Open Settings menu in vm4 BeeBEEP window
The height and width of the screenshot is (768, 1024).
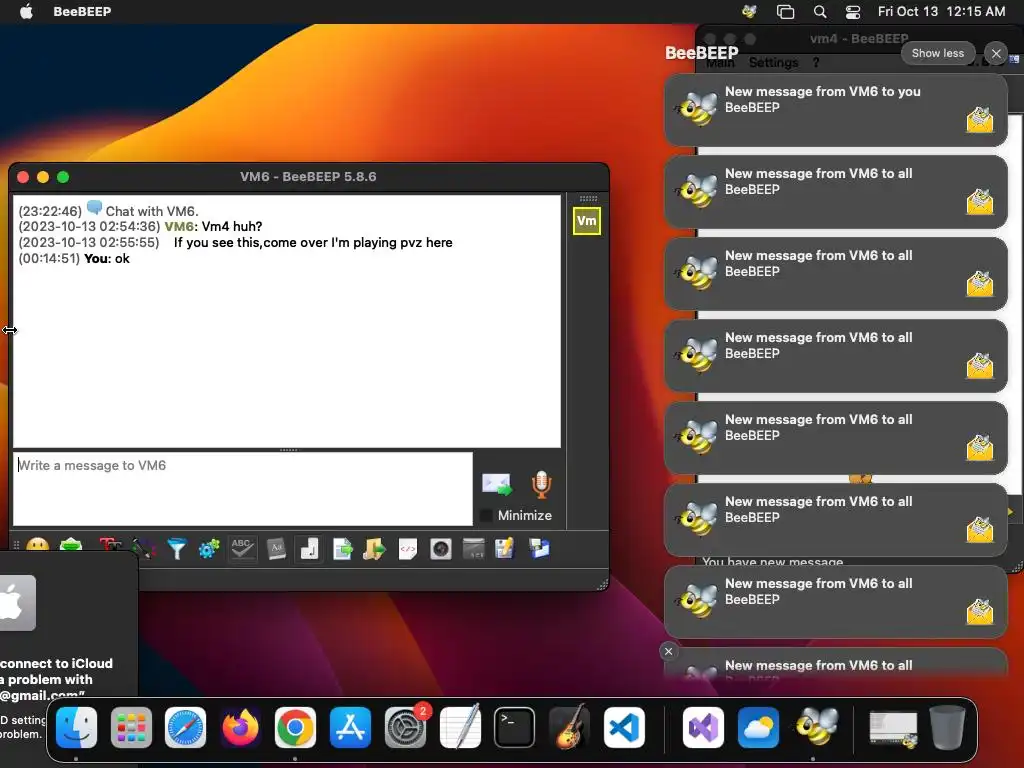tap(773, 63)
